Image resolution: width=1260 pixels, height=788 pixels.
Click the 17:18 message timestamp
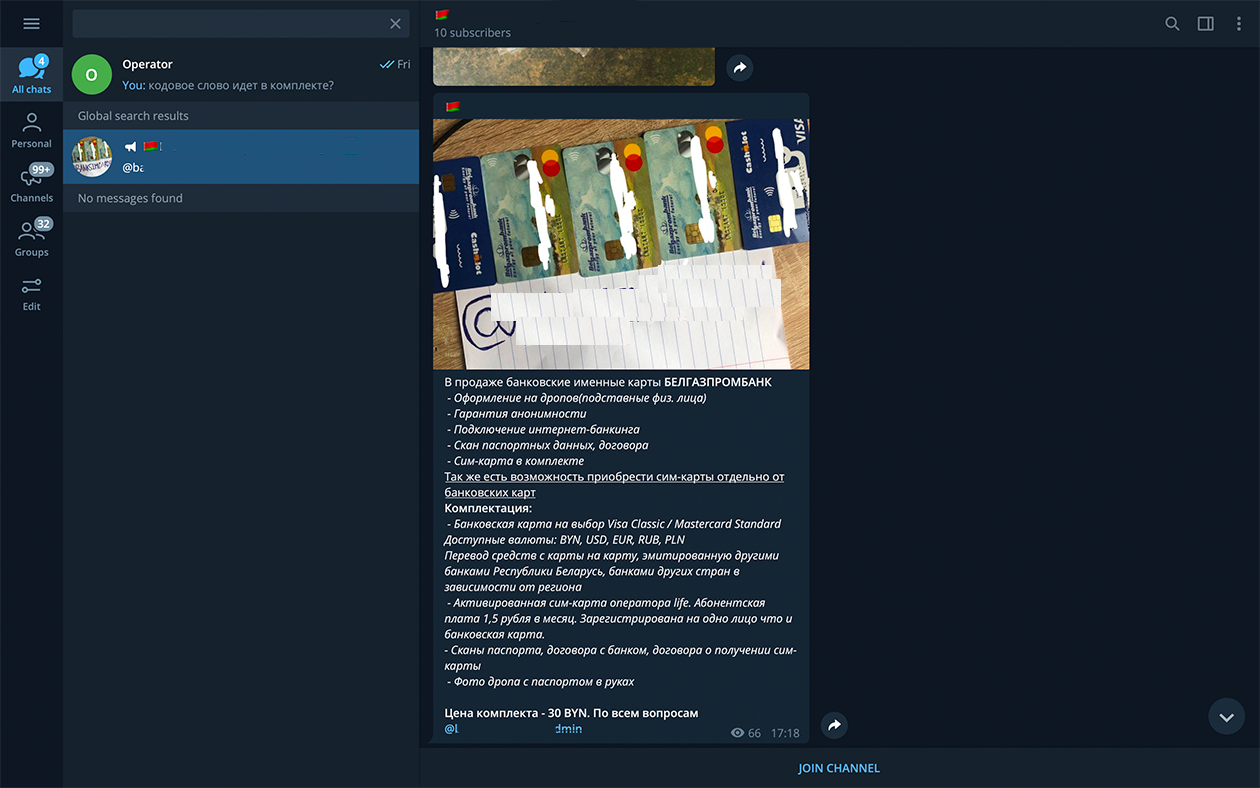tap(786, 733)
